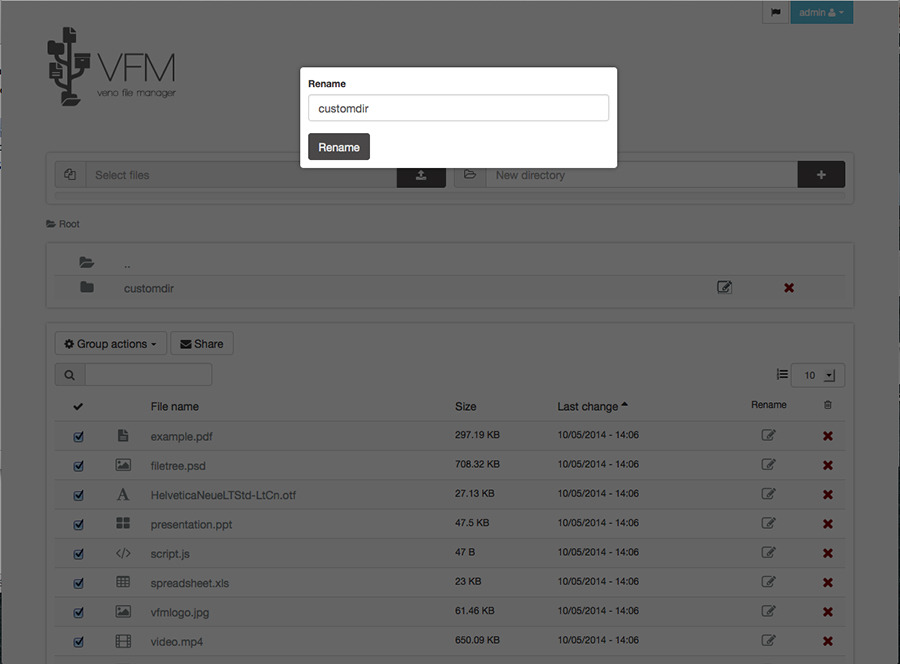Deselect the vfmlogo.jpg checkbox
Screen dimensions: 900x664
point(79,612)
